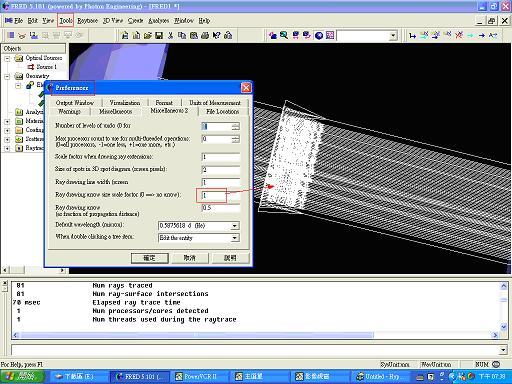Expand the Materials folder in the tree
The image size is (512, 384).
[7, 121]
